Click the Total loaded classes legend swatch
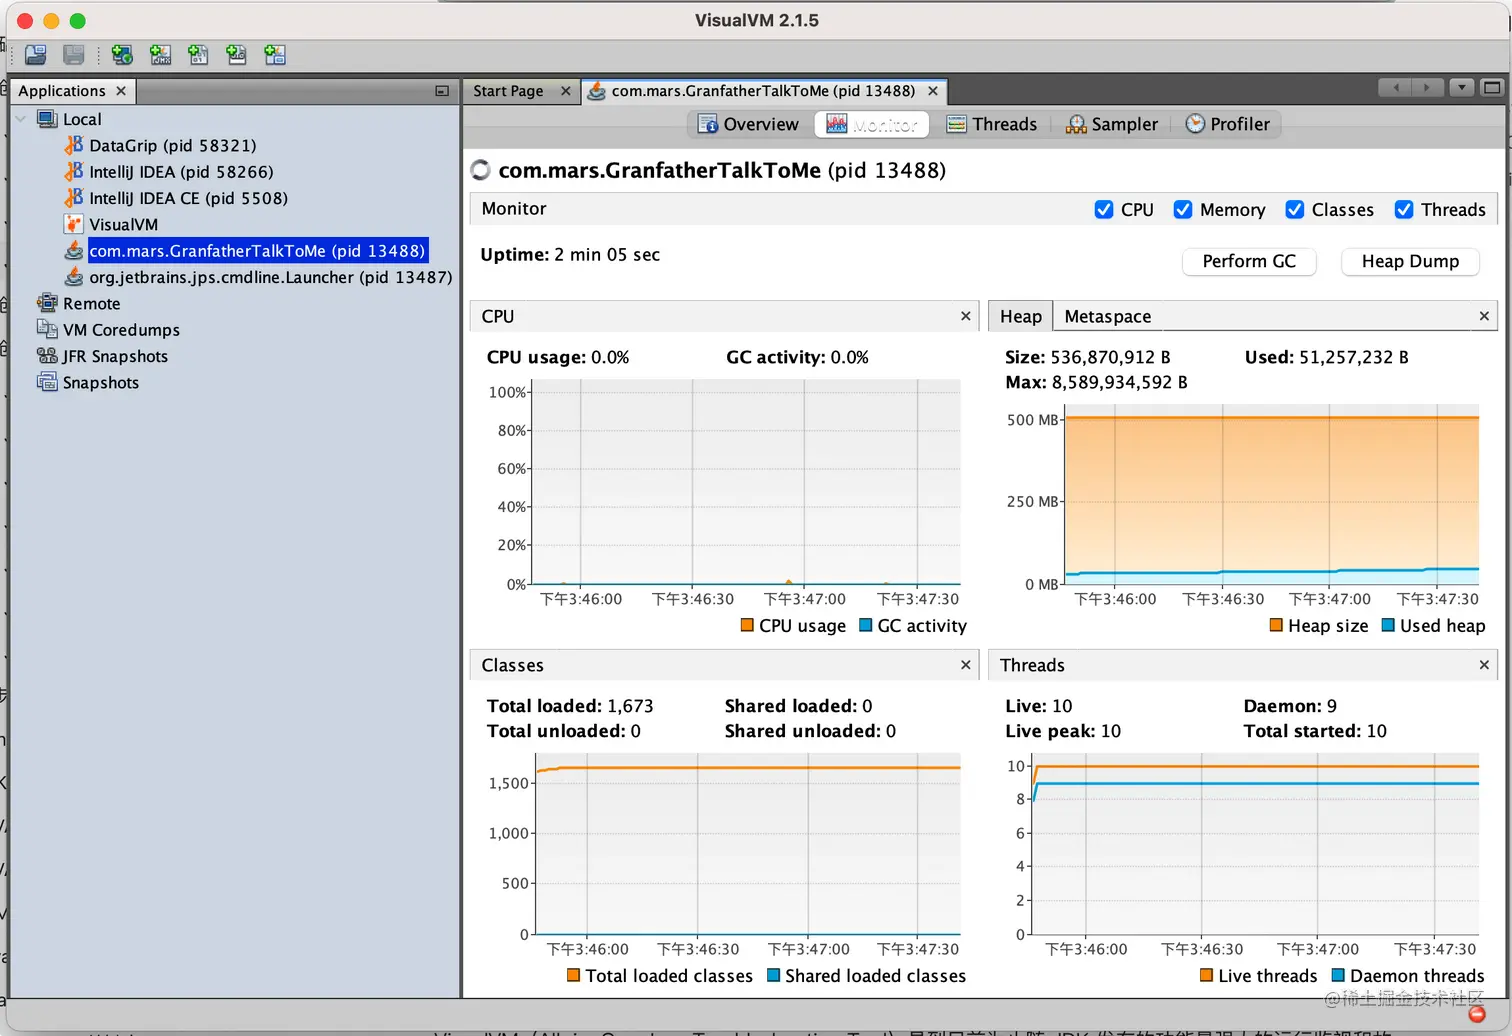Image resolution: width=1512 pixels, height=1036 pixels. 573,975
